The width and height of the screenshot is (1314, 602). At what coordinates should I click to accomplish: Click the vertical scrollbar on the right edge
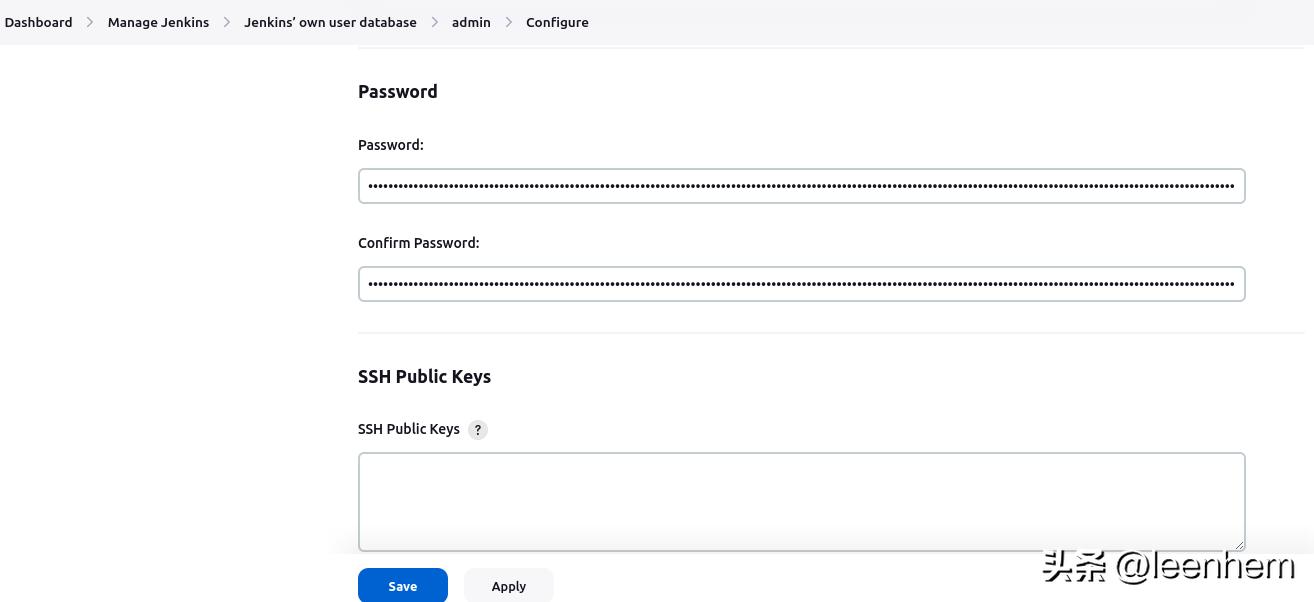click(1308, 300)
